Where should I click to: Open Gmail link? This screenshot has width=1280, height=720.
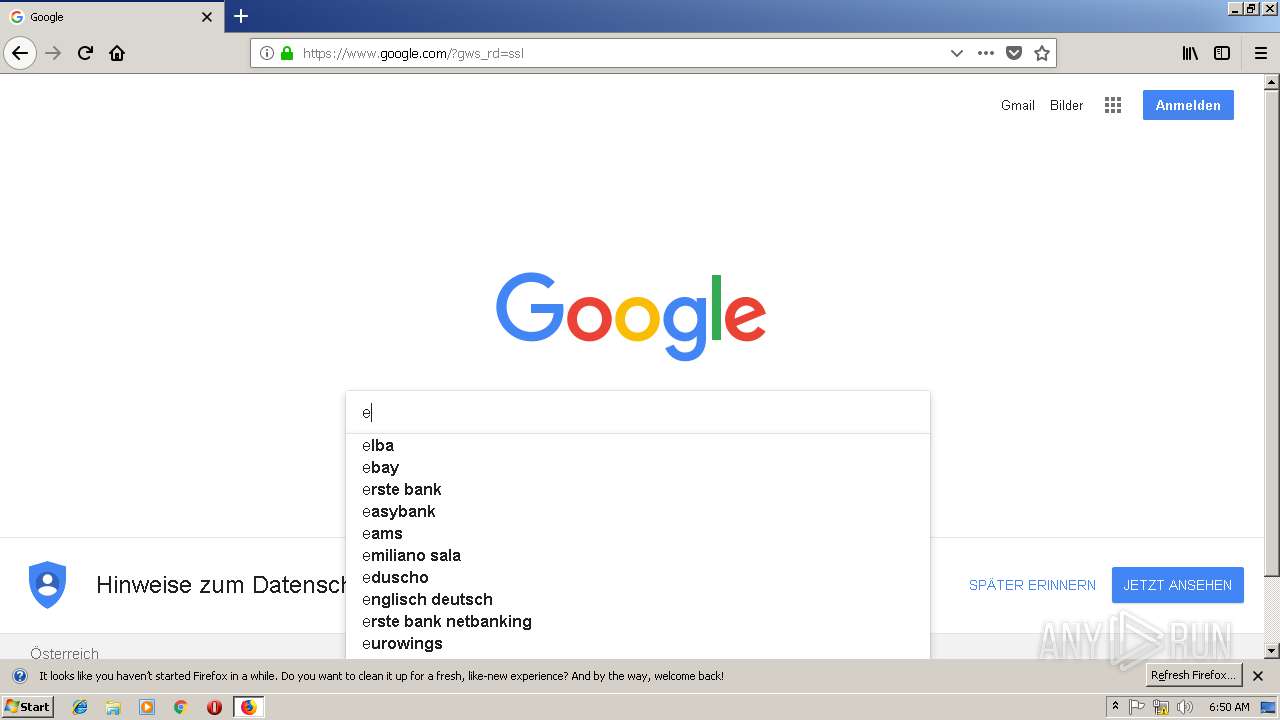coord(1017,105)
